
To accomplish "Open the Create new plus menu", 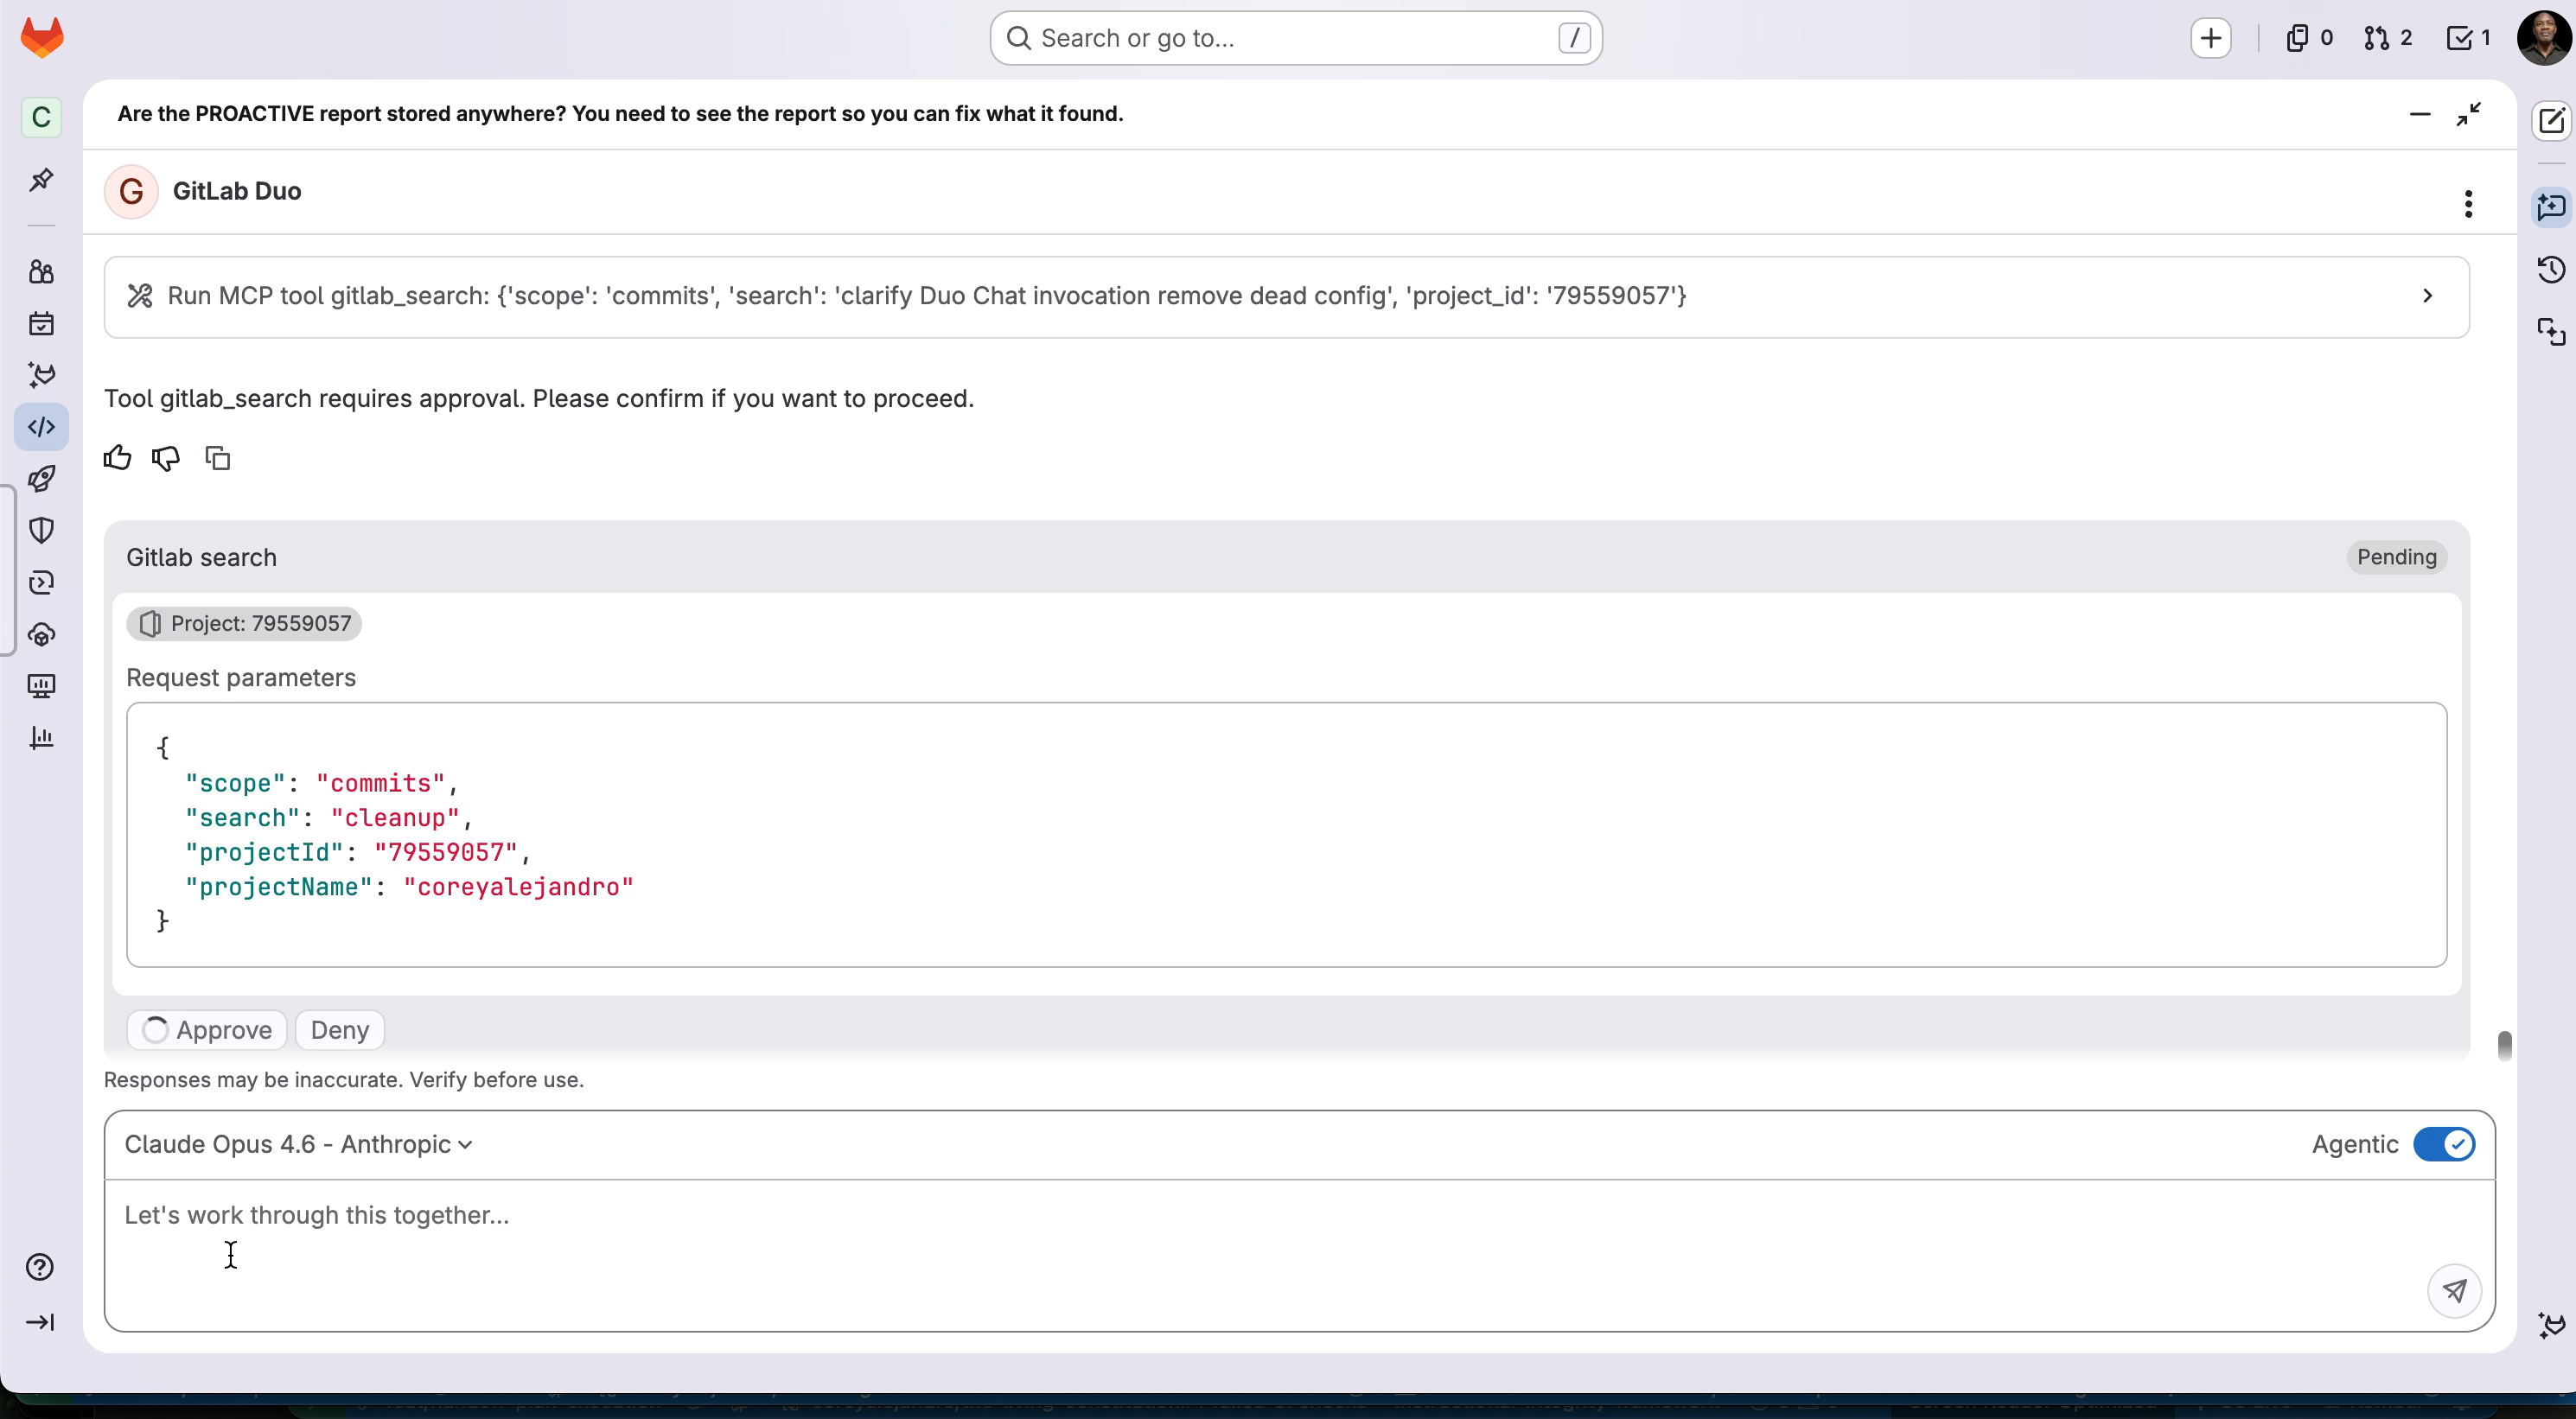I will [2210, 38].
